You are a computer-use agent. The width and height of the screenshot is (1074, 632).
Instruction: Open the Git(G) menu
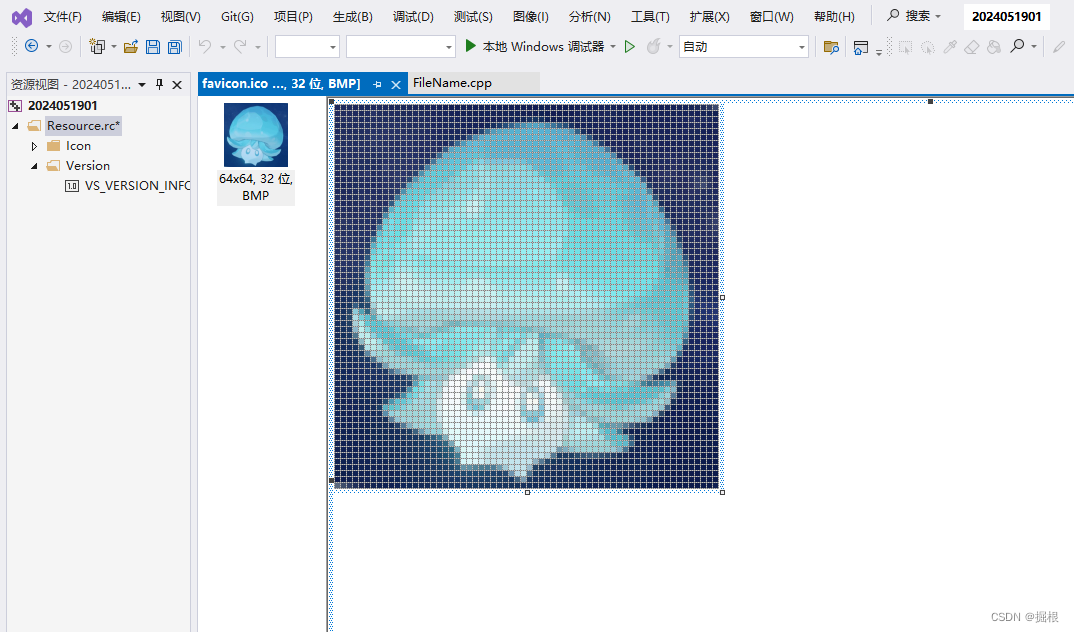coord(237,16)
